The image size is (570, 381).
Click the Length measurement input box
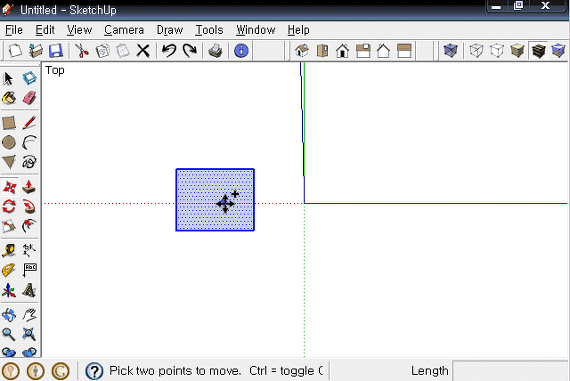(x=510, y=371)
